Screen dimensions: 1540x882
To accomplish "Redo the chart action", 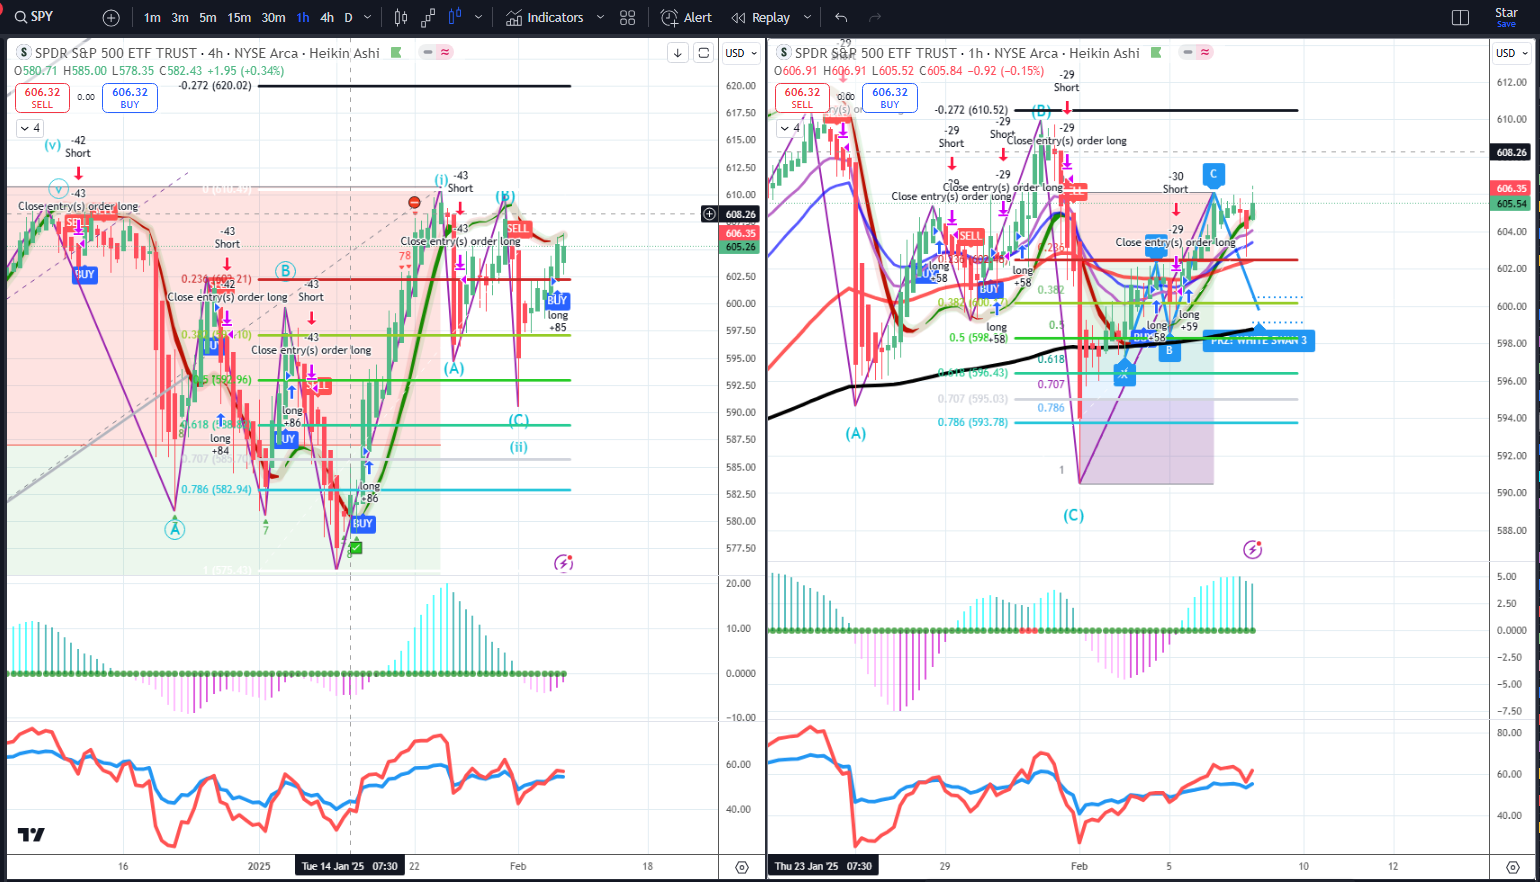I will coord(875,18).
